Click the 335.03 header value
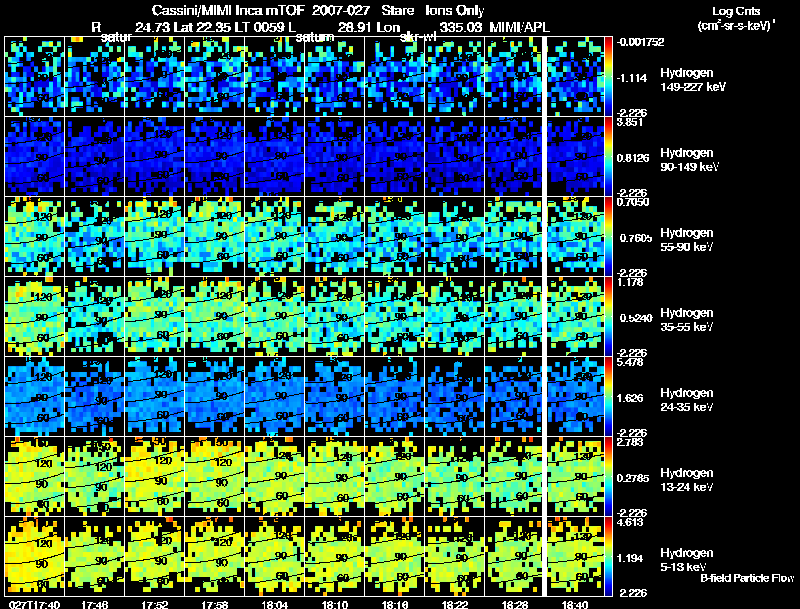 coord(461,27)
